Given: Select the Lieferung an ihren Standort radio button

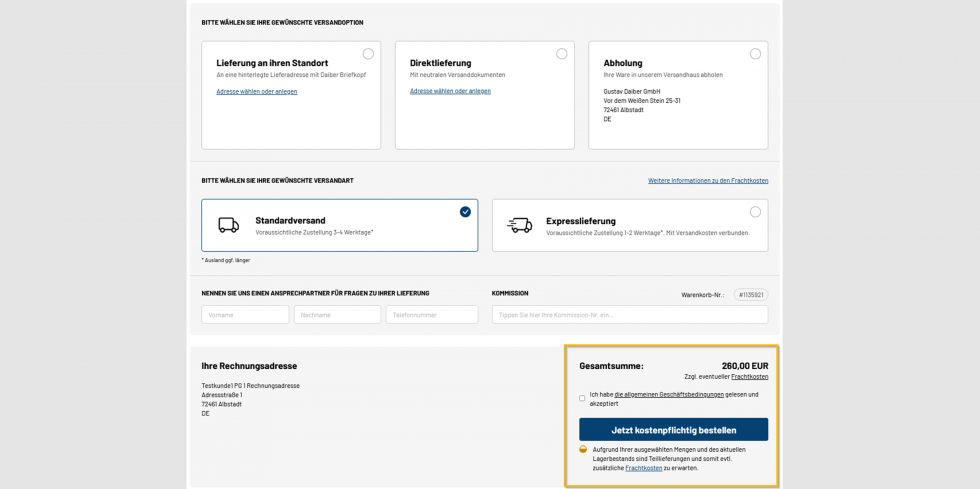Looking at the screenshot, I should [x=368, y=54].
